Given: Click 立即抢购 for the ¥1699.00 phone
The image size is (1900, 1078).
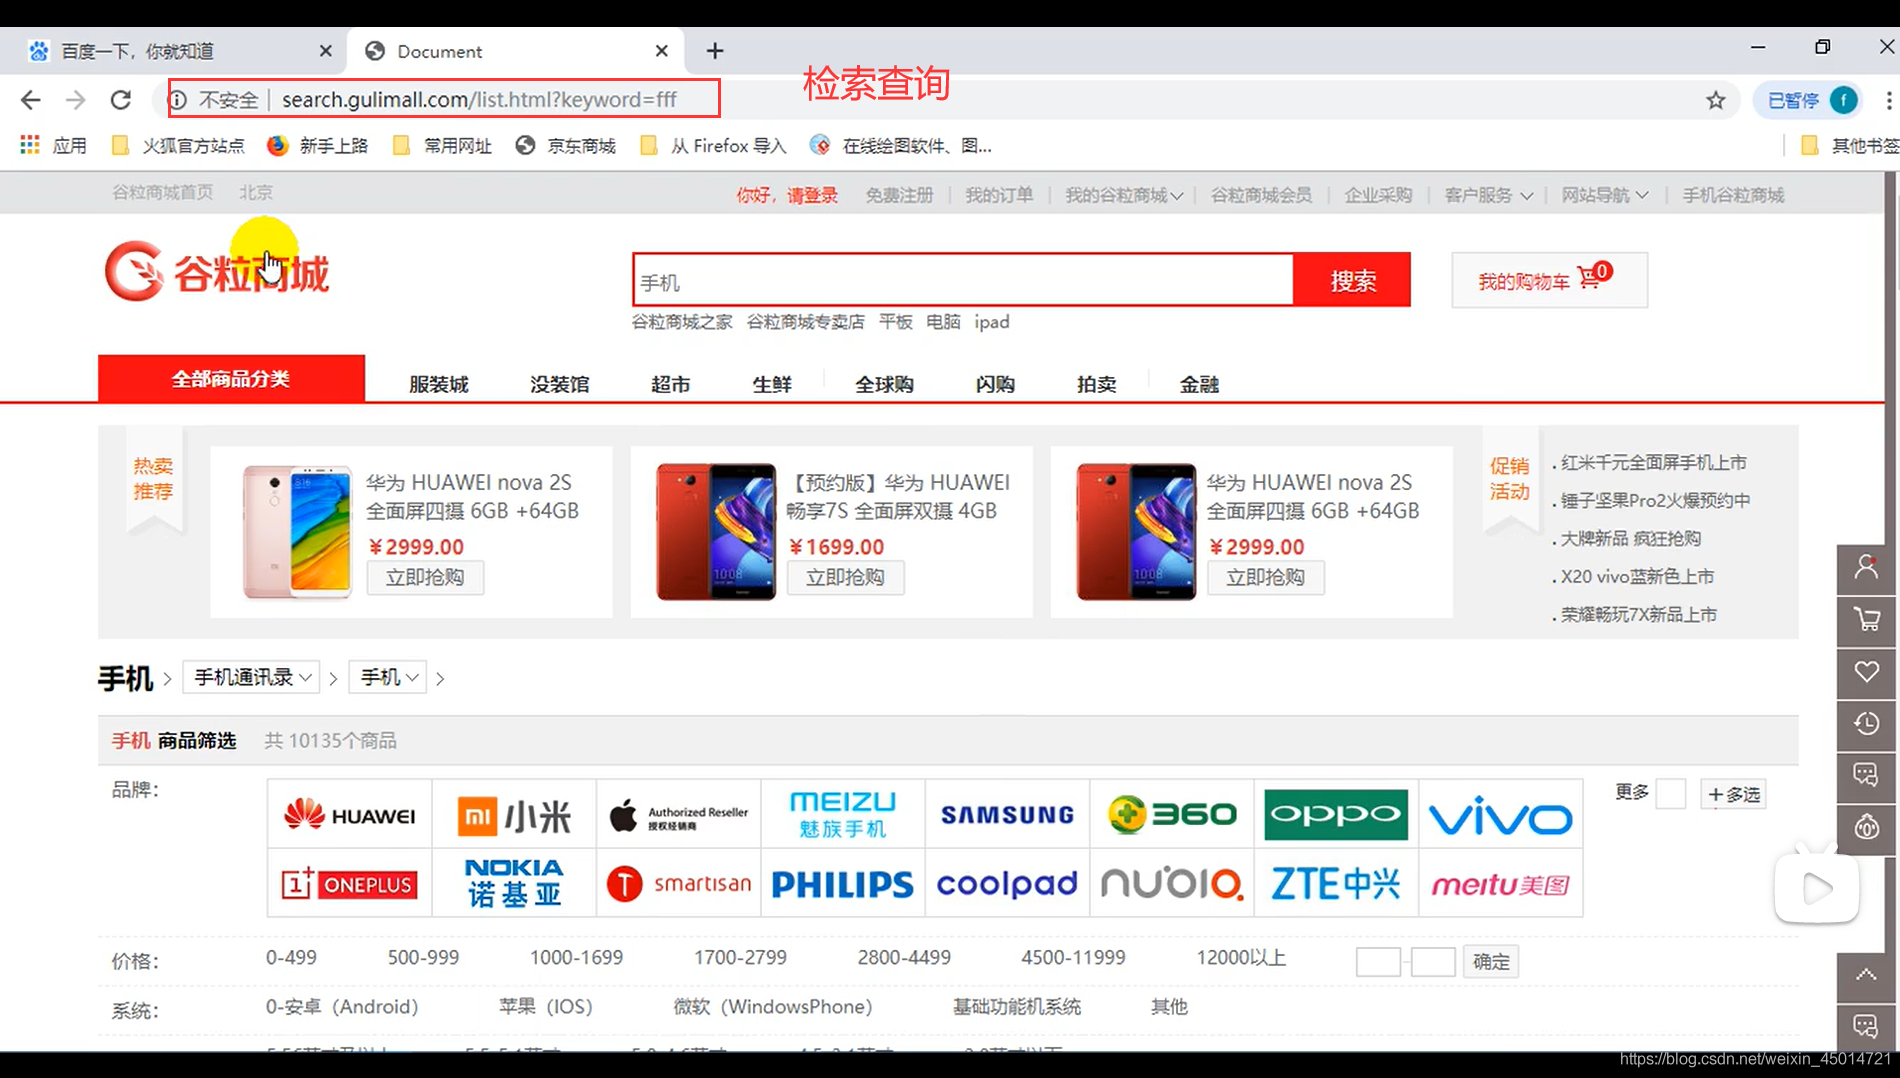Looking at the screenshot, I should (x=845, y=578).
